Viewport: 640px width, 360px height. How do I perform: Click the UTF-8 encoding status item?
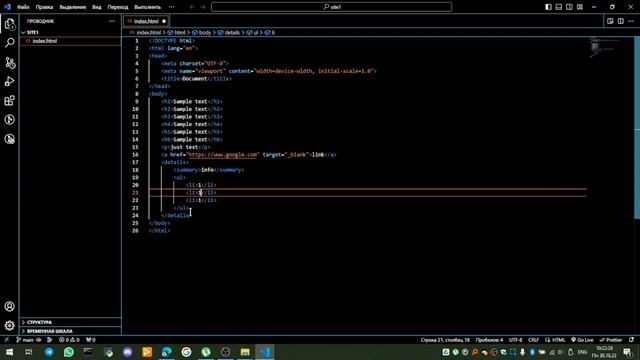click(x=516, y=340)
